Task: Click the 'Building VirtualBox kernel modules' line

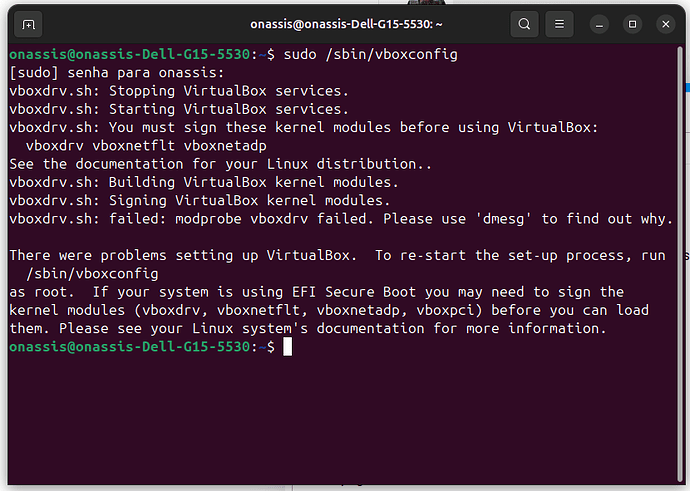Action: (204, 181)
